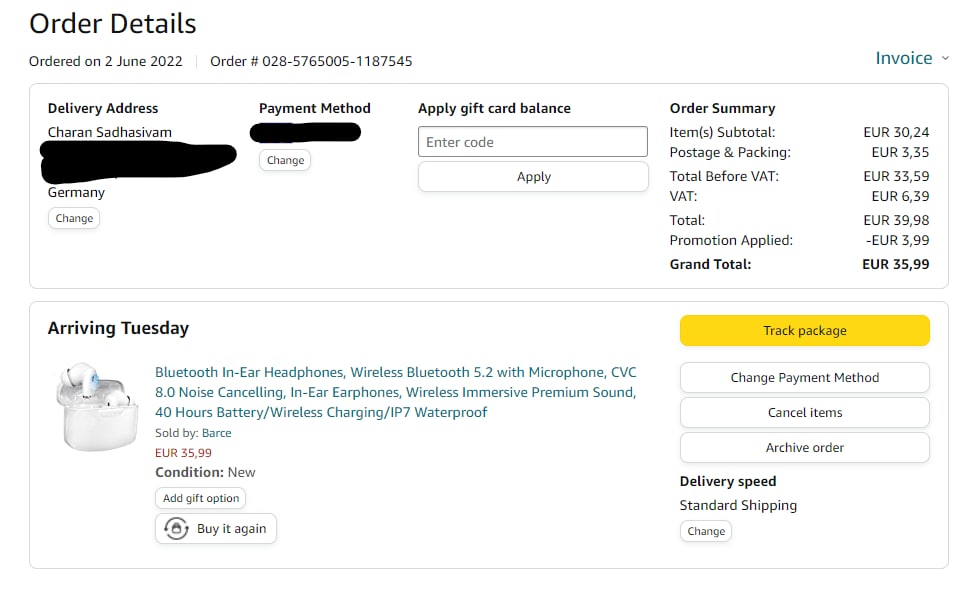Track package with the yellow button

click(804, 331)
